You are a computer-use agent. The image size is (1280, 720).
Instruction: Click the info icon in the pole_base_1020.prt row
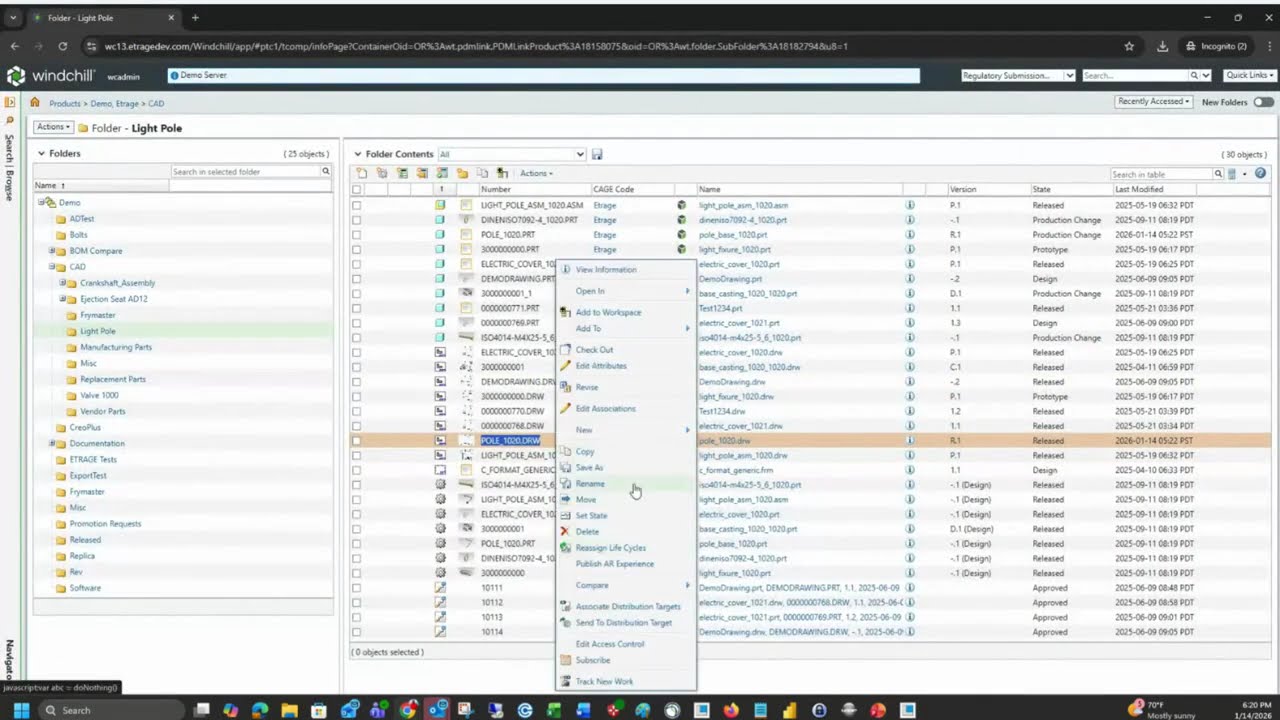click(910, 235)
